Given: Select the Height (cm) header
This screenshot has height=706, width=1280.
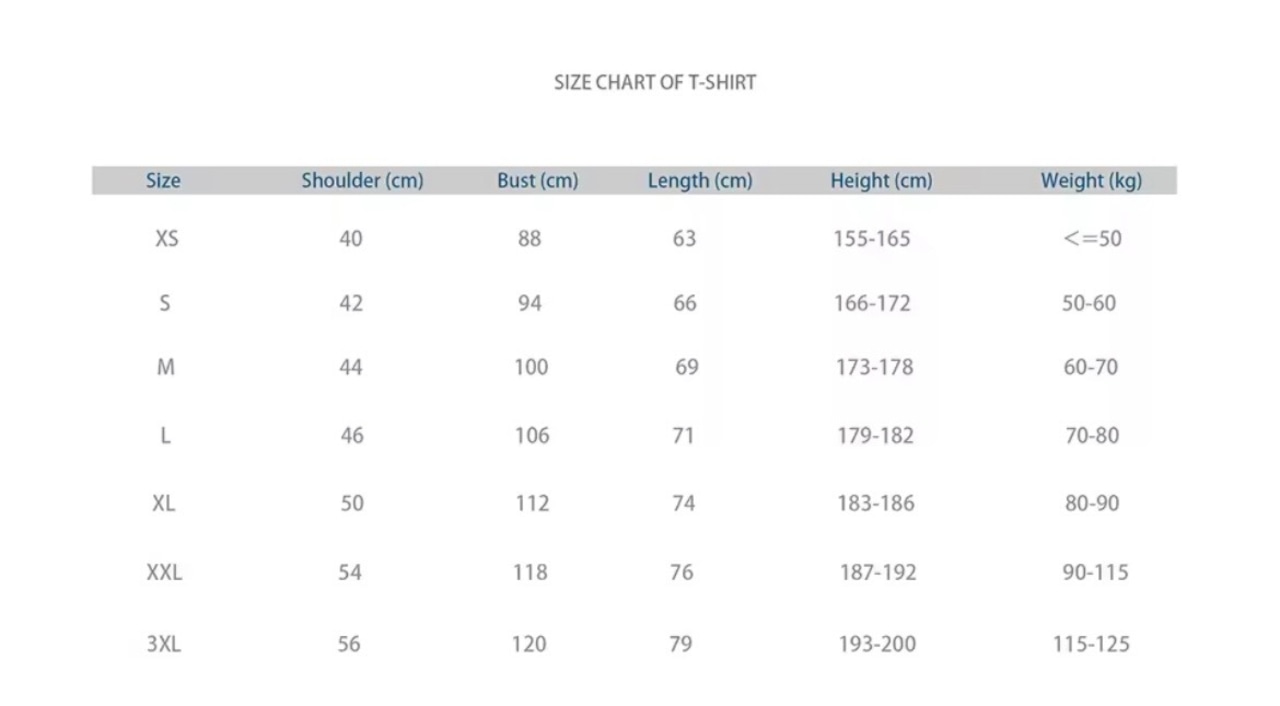Looking at the screenshot, I should (x=880, y=181).
